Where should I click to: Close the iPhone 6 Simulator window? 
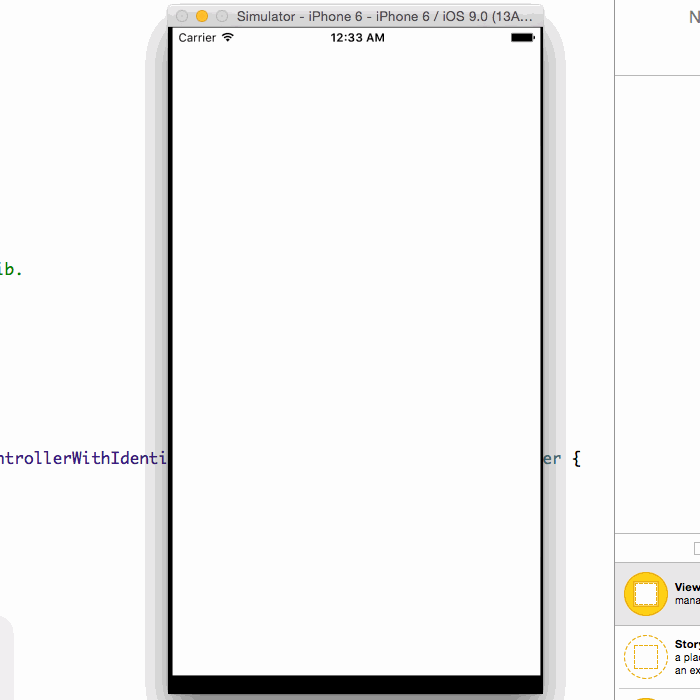(182, 16)
